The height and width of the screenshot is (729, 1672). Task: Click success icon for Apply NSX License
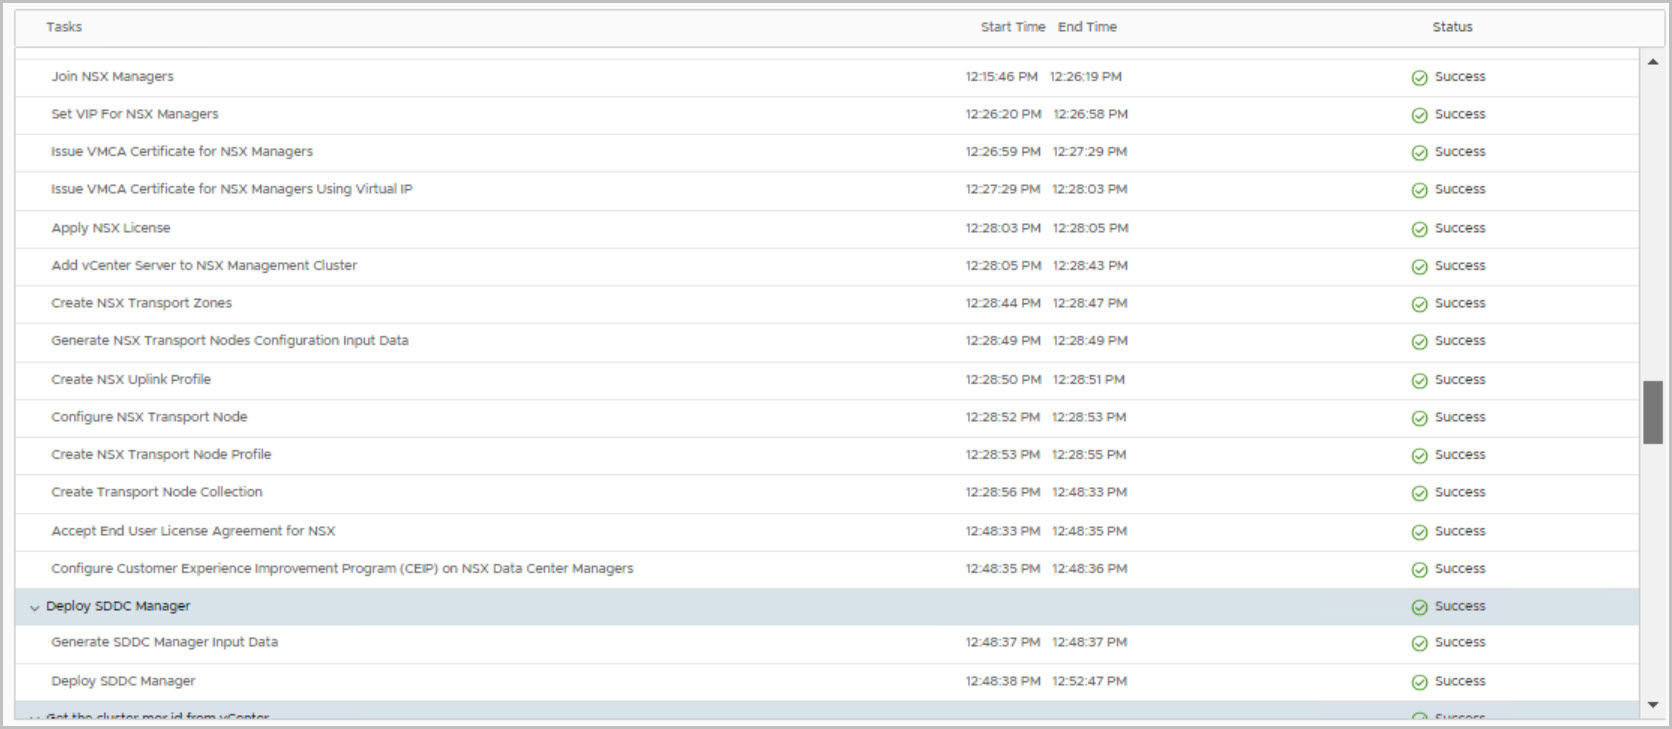[1419, 229]
